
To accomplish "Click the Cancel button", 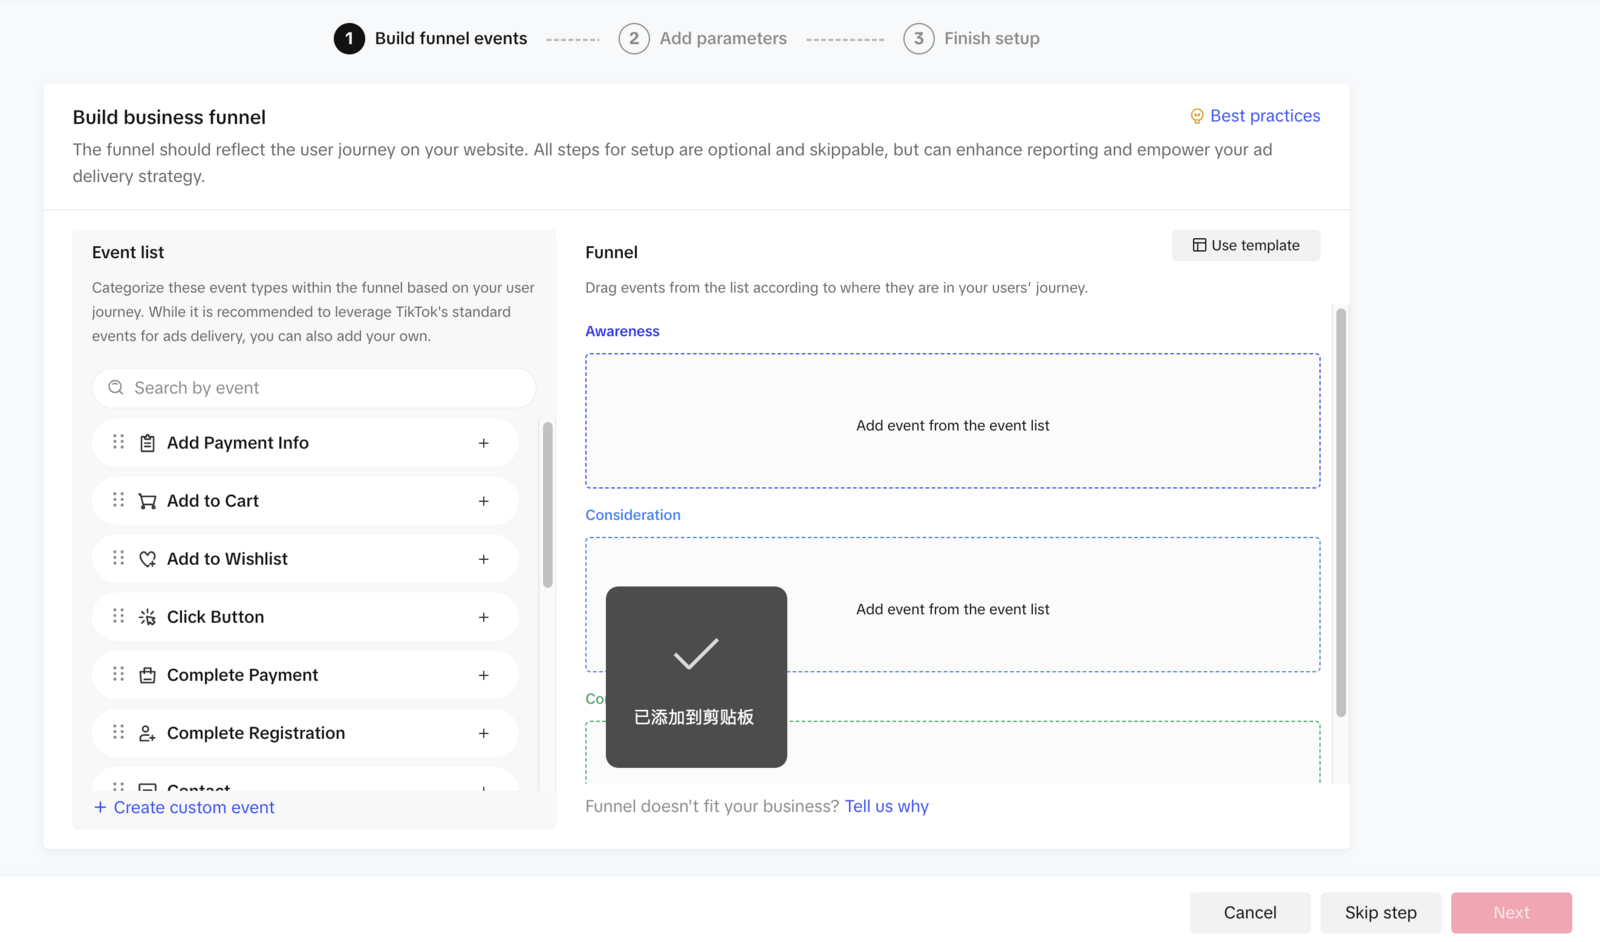I will [x=1250, y=912].
